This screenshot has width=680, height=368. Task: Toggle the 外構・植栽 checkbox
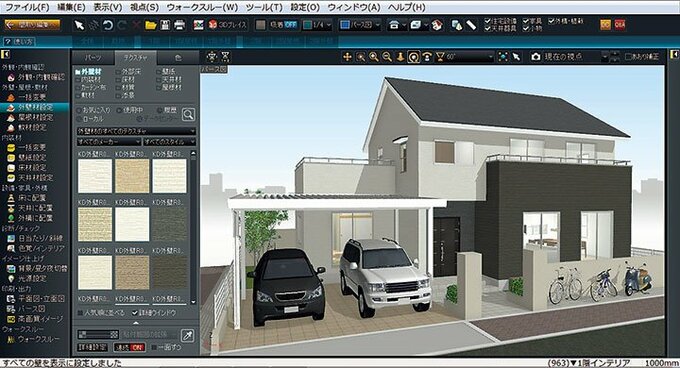tap(551, 21)
